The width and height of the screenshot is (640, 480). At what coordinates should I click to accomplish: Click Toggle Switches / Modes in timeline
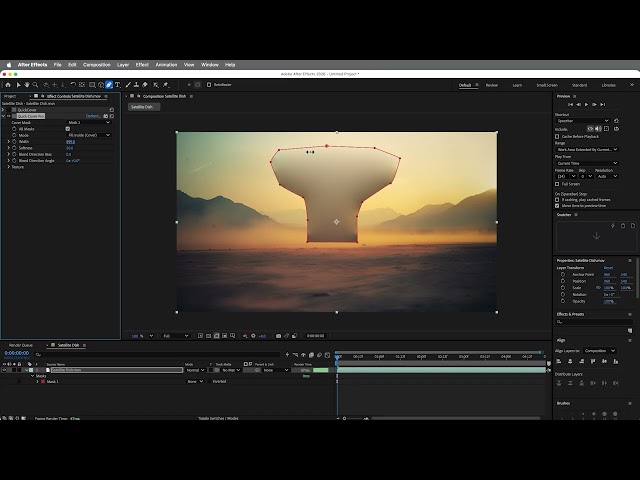(218, 418)
